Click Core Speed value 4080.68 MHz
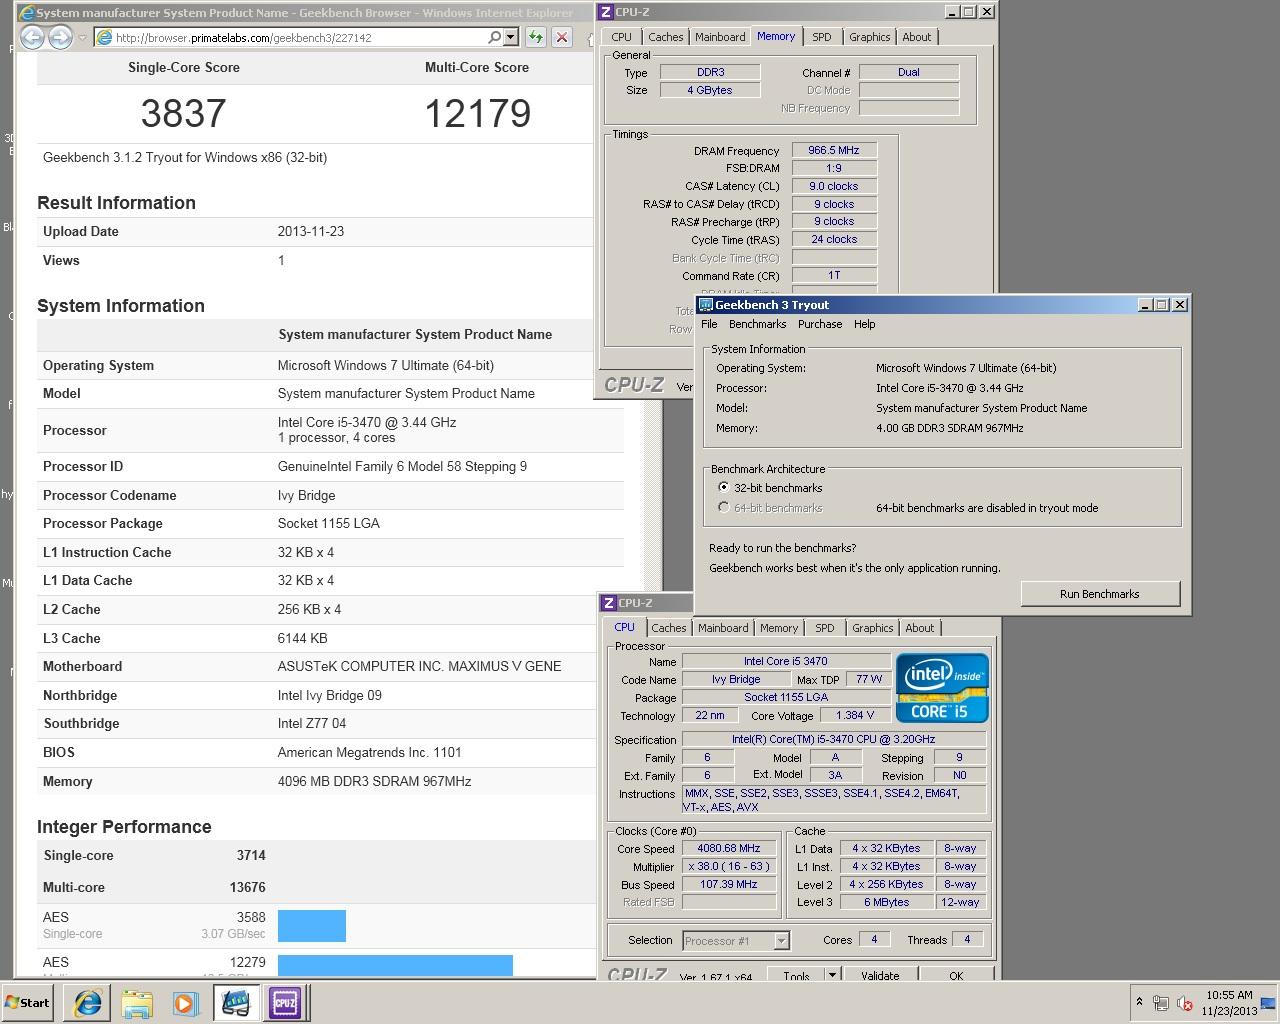The image size is (1280, 1024). 729,848
